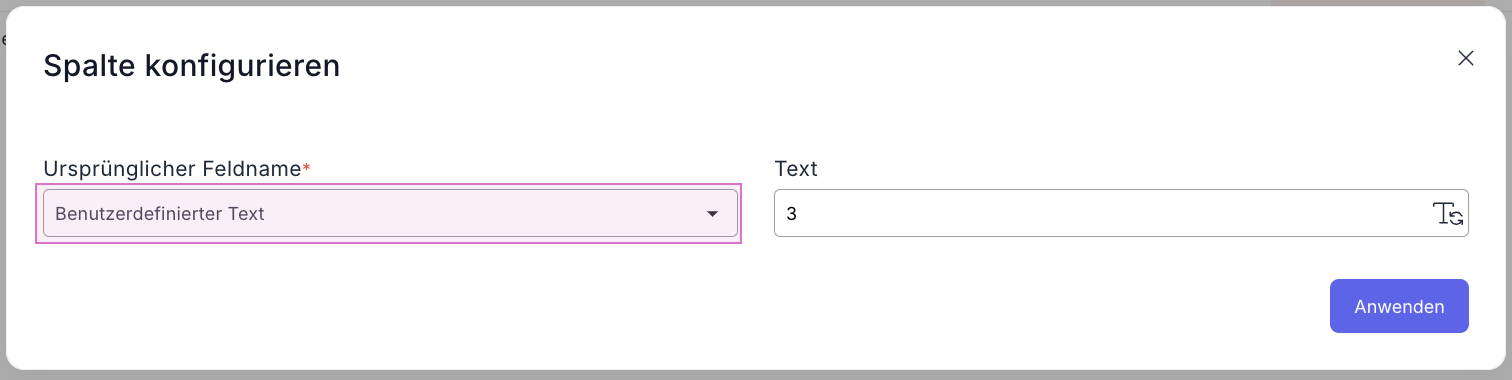Click the red required asterisk

coord(306,168)
